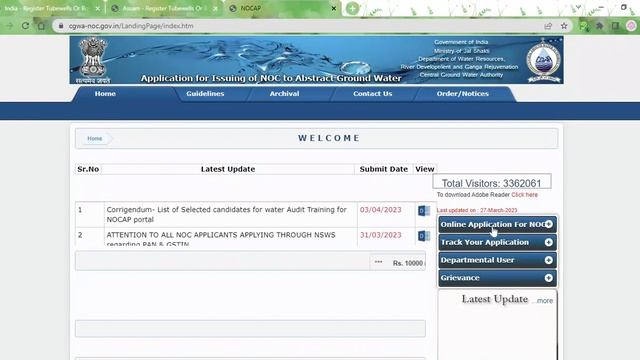
Task: Open the browser profile avatar
Action: coord(631,26)
